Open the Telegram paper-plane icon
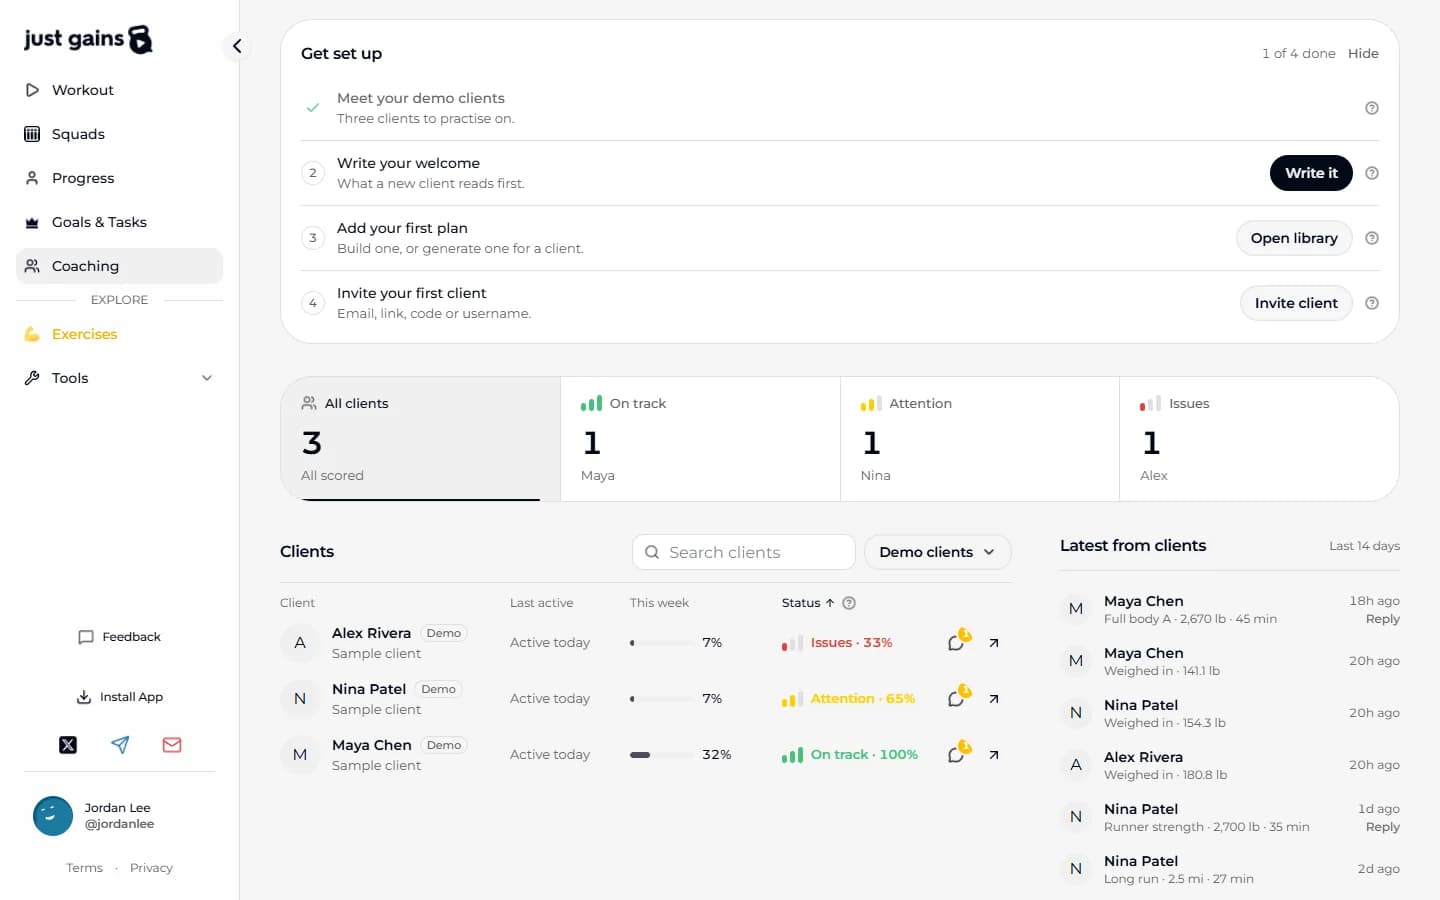1440x900 pixels. point(120,745)
